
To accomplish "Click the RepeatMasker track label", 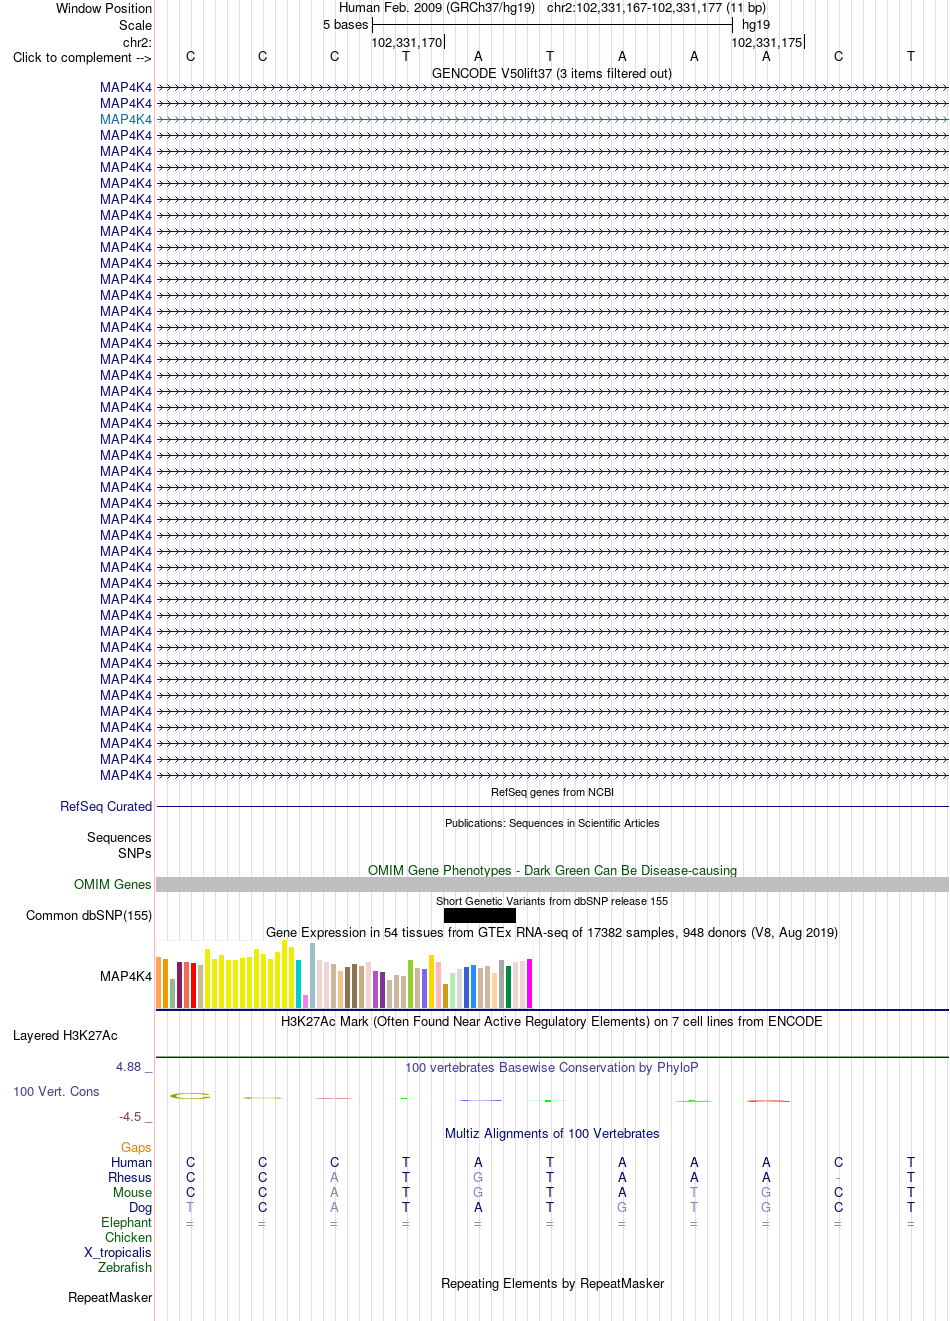I will pos(110,1297).
